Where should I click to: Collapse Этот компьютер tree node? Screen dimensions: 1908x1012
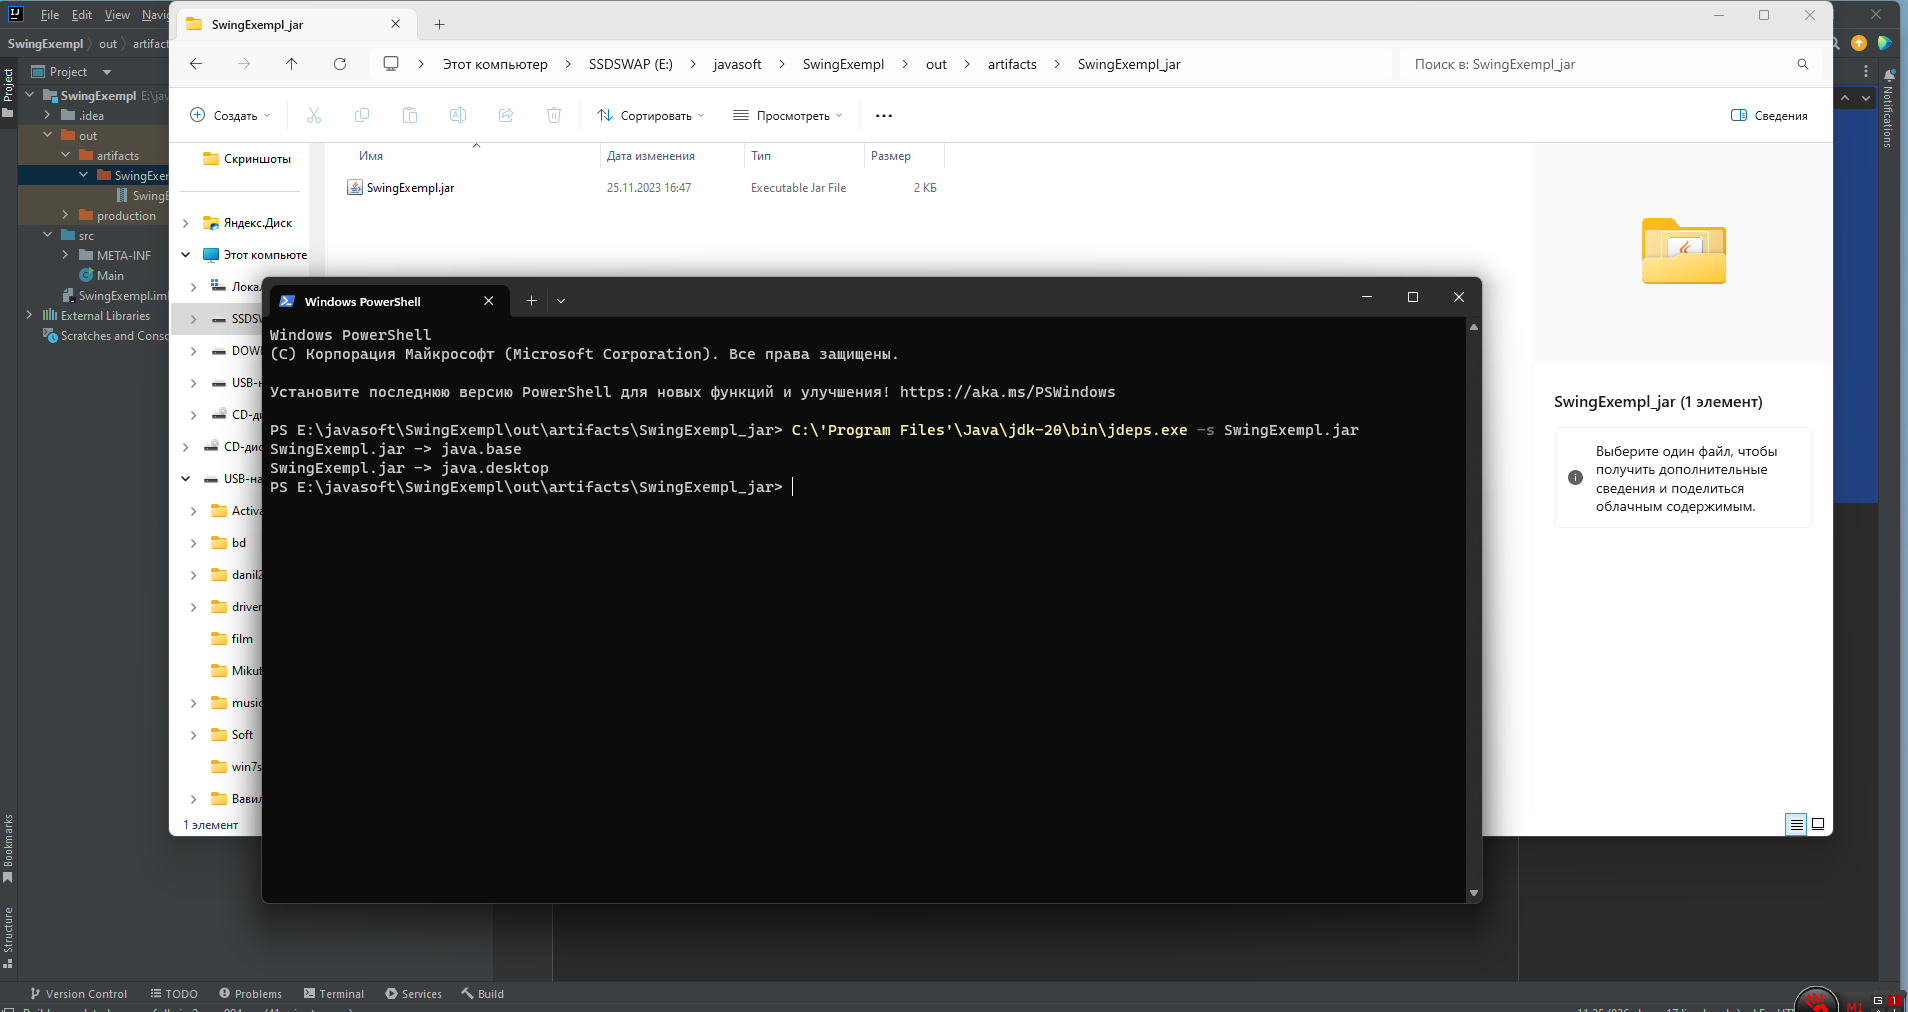click(186, 255)
